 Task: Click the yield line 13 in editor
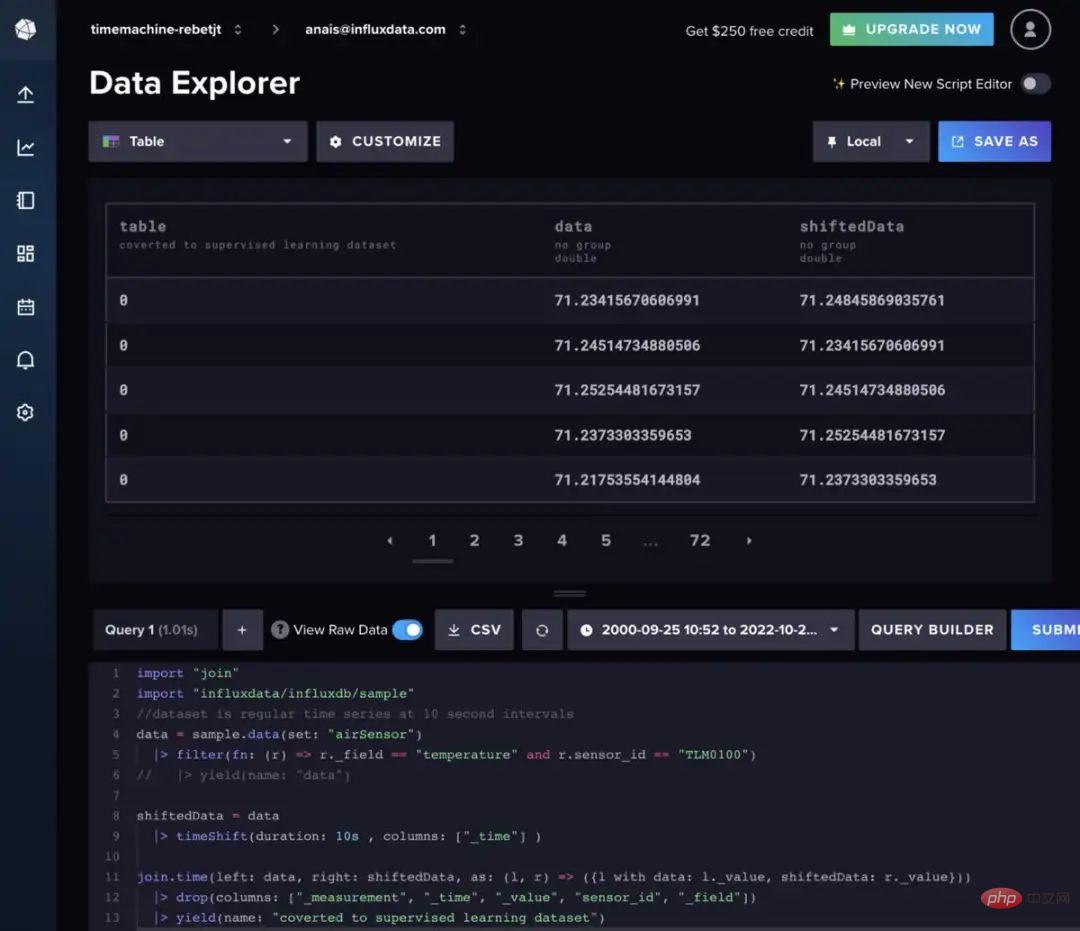[x=380, y=918]
